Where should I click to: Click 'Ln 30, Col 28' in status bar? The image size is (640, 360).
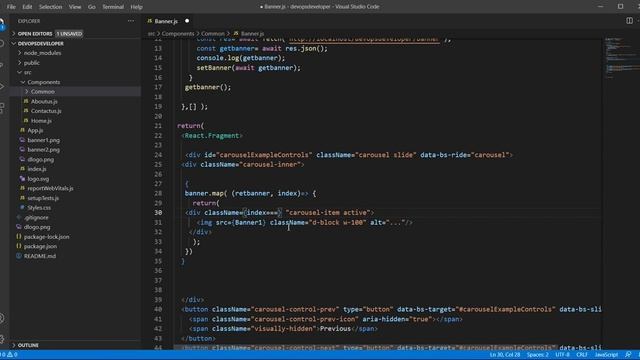click(504, 355)
